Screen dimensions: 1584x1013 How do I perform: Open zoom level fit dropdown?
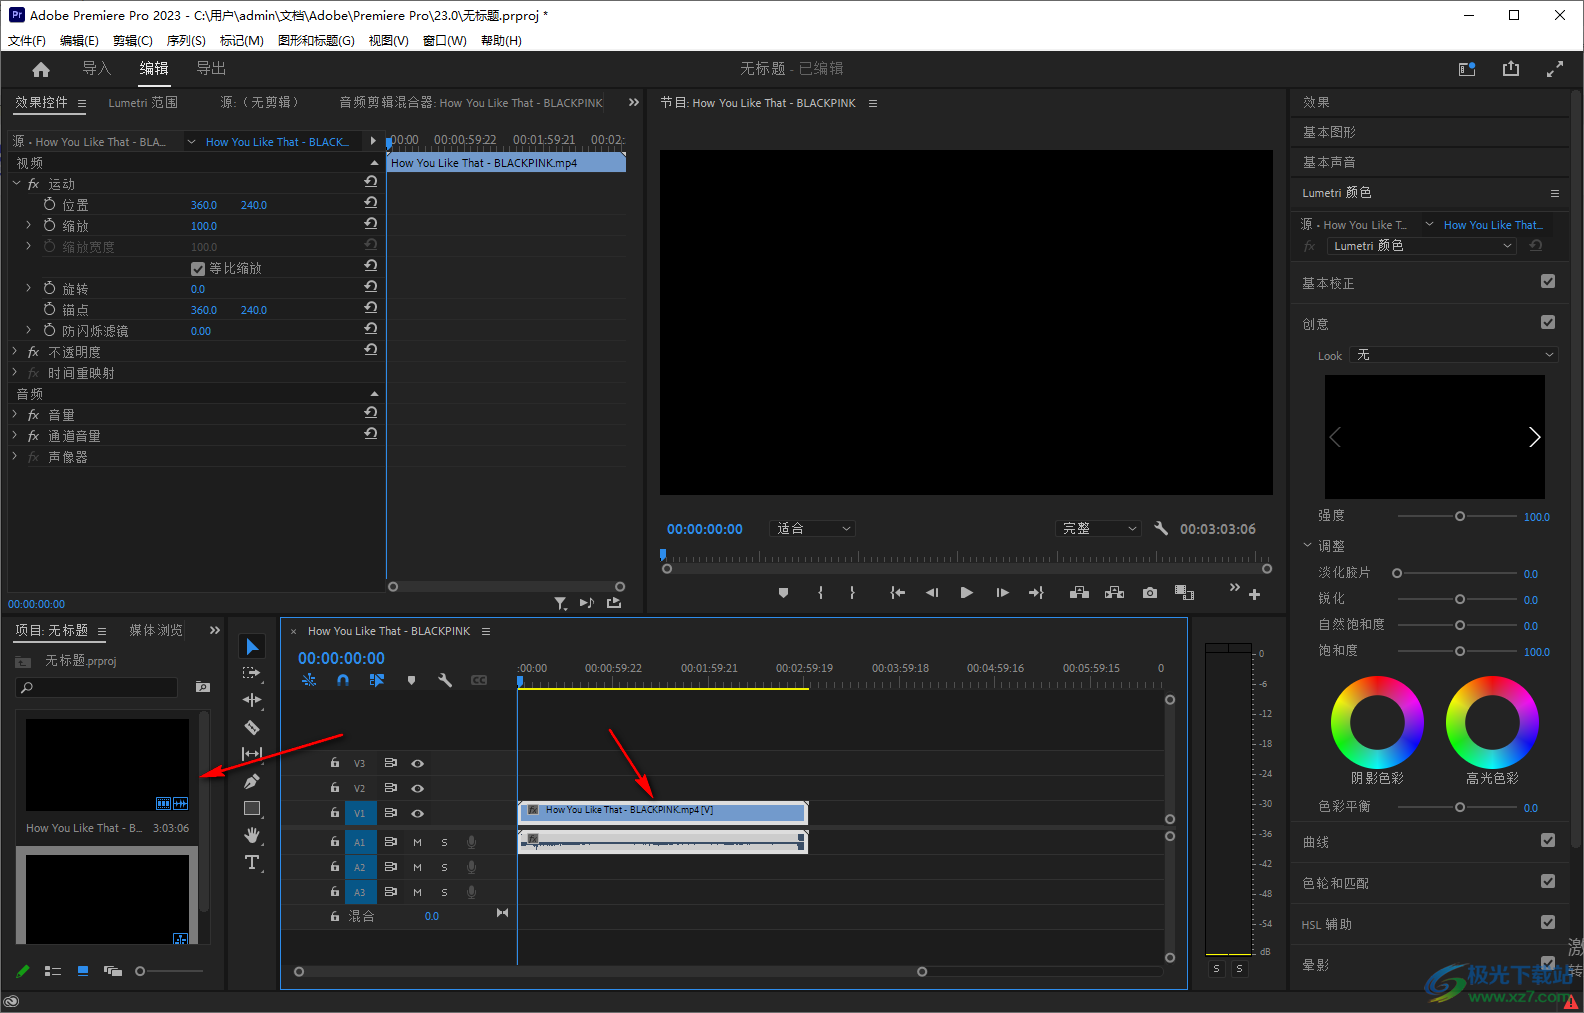click(x=813, y=528)
